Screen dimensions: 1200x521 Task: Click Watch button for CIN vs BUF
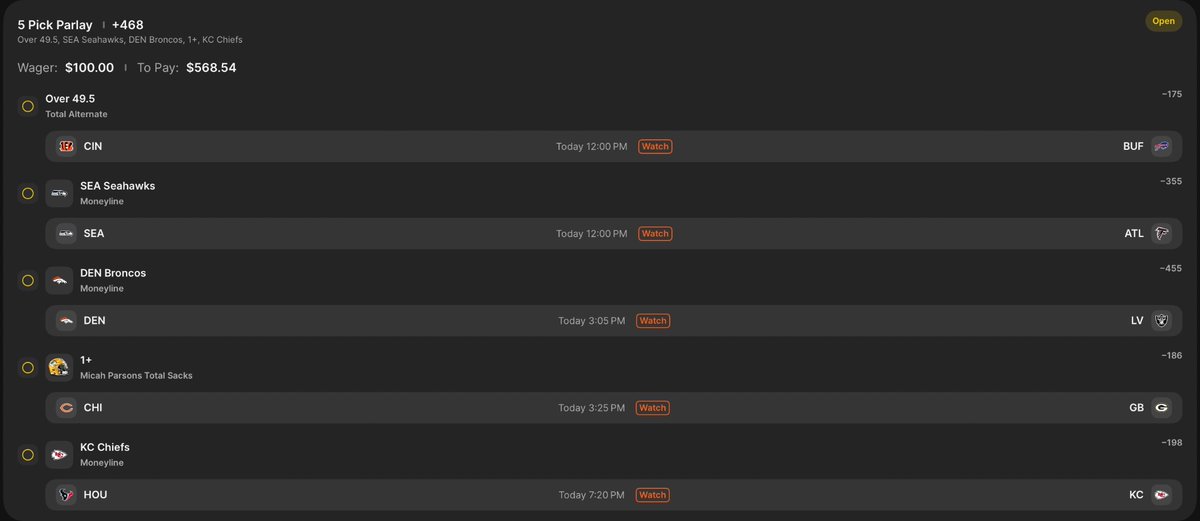[x=655, y=146]
